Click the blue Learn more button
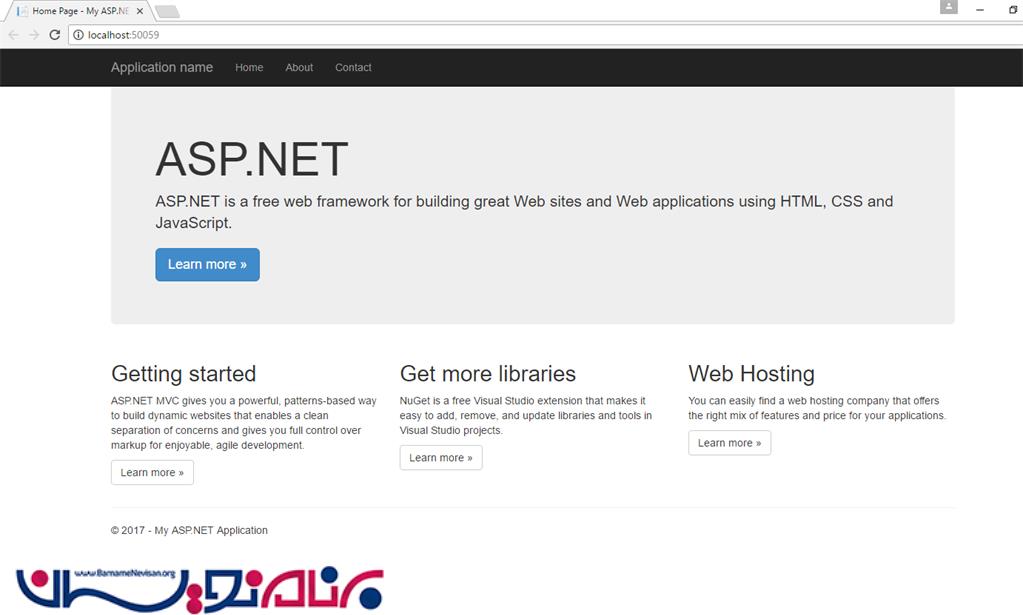The height and width of the screenshot is (615, 1023). (207, 265)
